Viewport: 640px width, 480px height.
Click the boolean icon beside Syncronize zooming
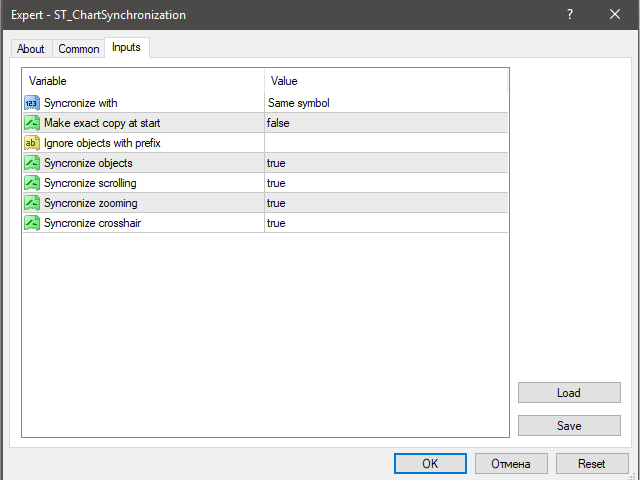[31, 203]
